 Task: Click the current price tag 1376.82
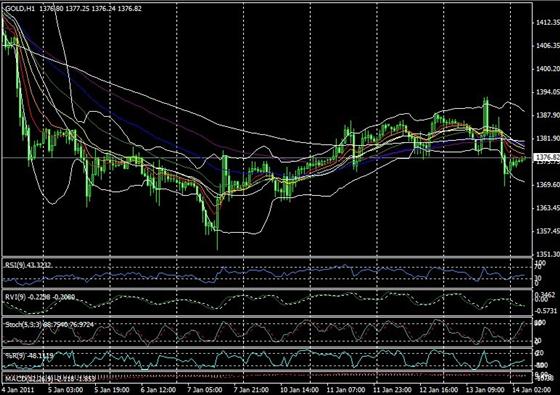(x=547, y=157)
